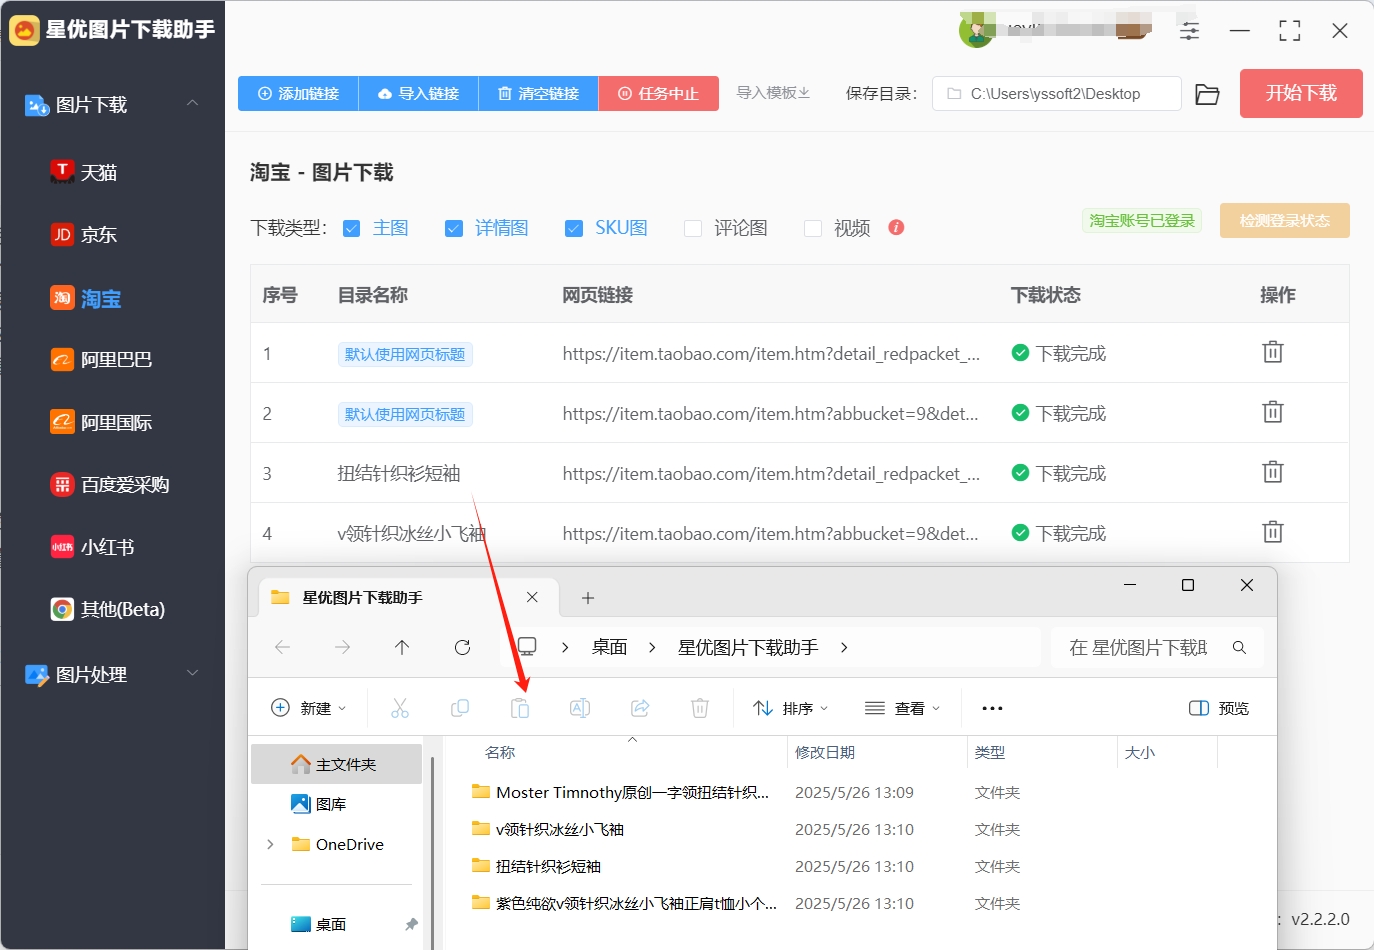Toggle the 主图 checkbox
Screen dimensions: 1374x950
pyautogui.click(x=351, y=229)
